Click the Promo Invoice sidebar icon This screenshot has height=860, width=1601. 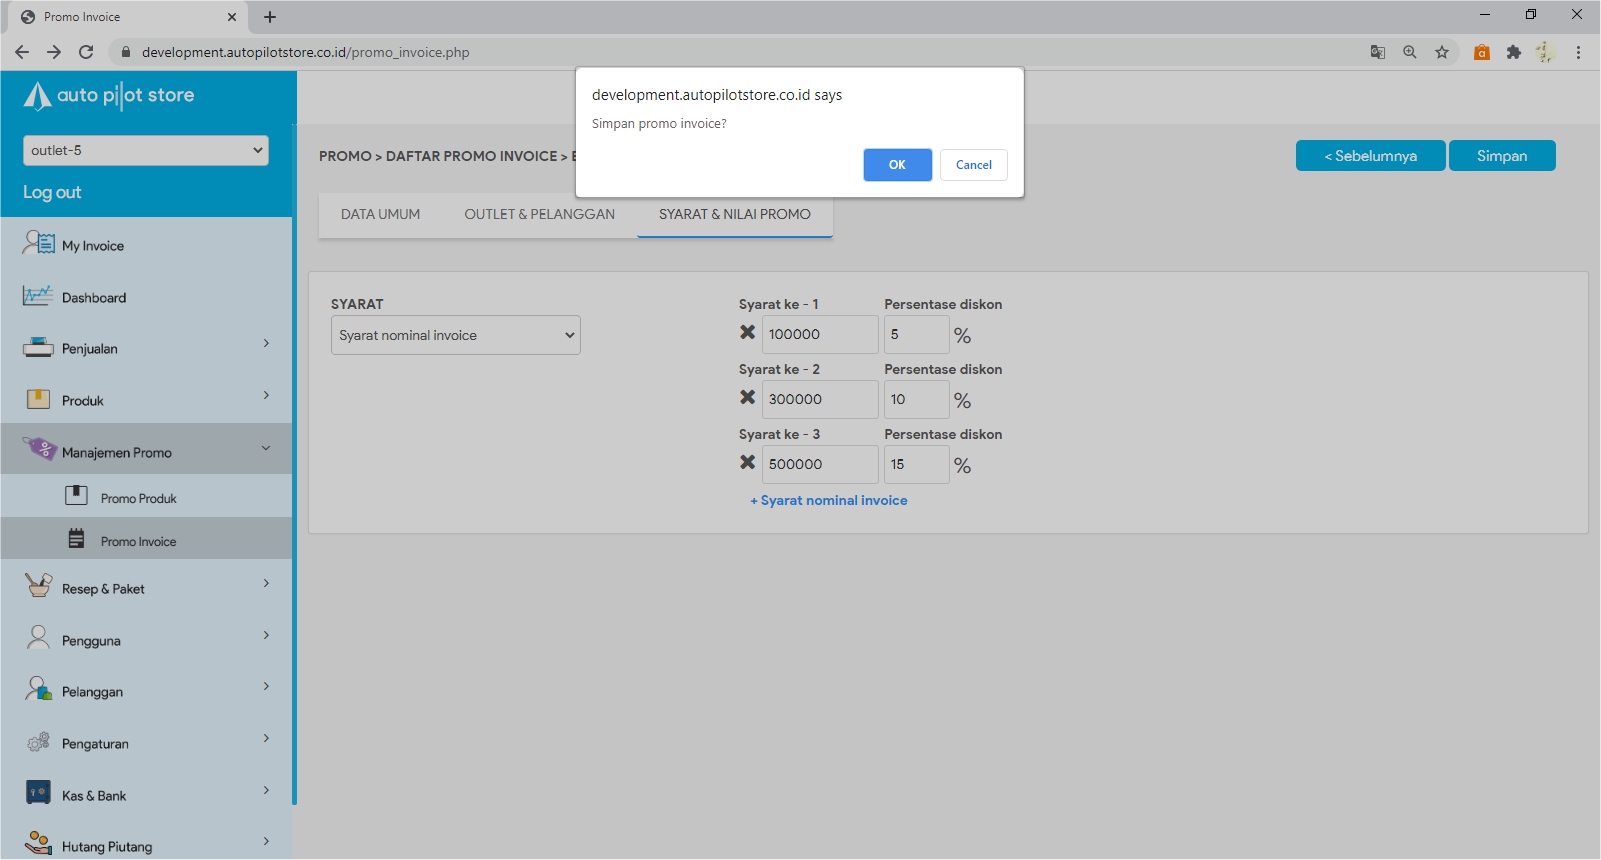[x=76, y=540]
